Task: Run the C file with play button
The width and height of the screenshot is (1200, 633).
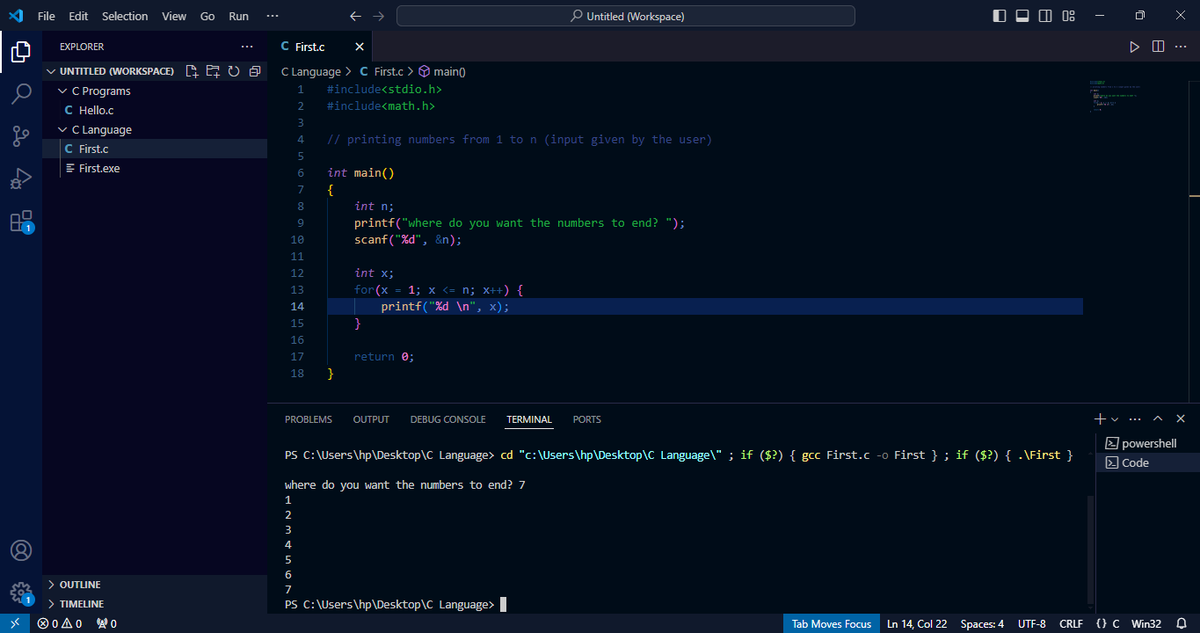Action: pos(1134,47)
